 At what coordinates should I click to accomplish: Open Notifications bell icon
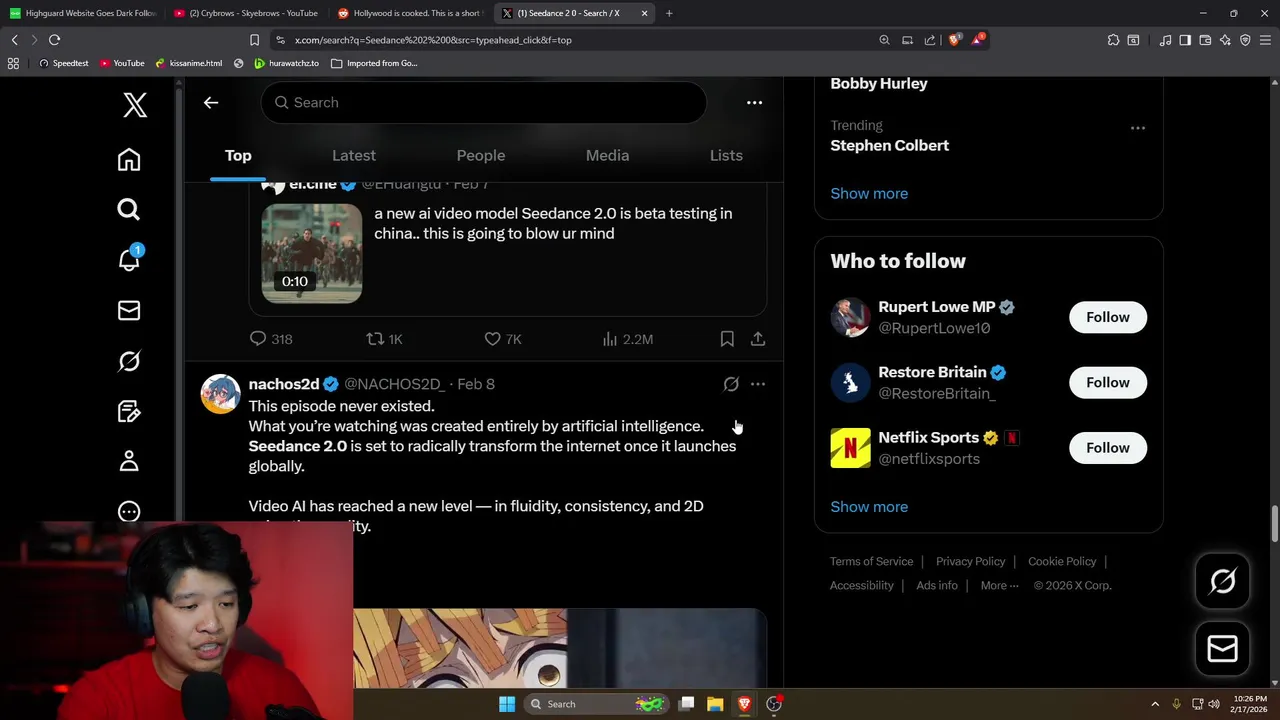tap(129, 259)
